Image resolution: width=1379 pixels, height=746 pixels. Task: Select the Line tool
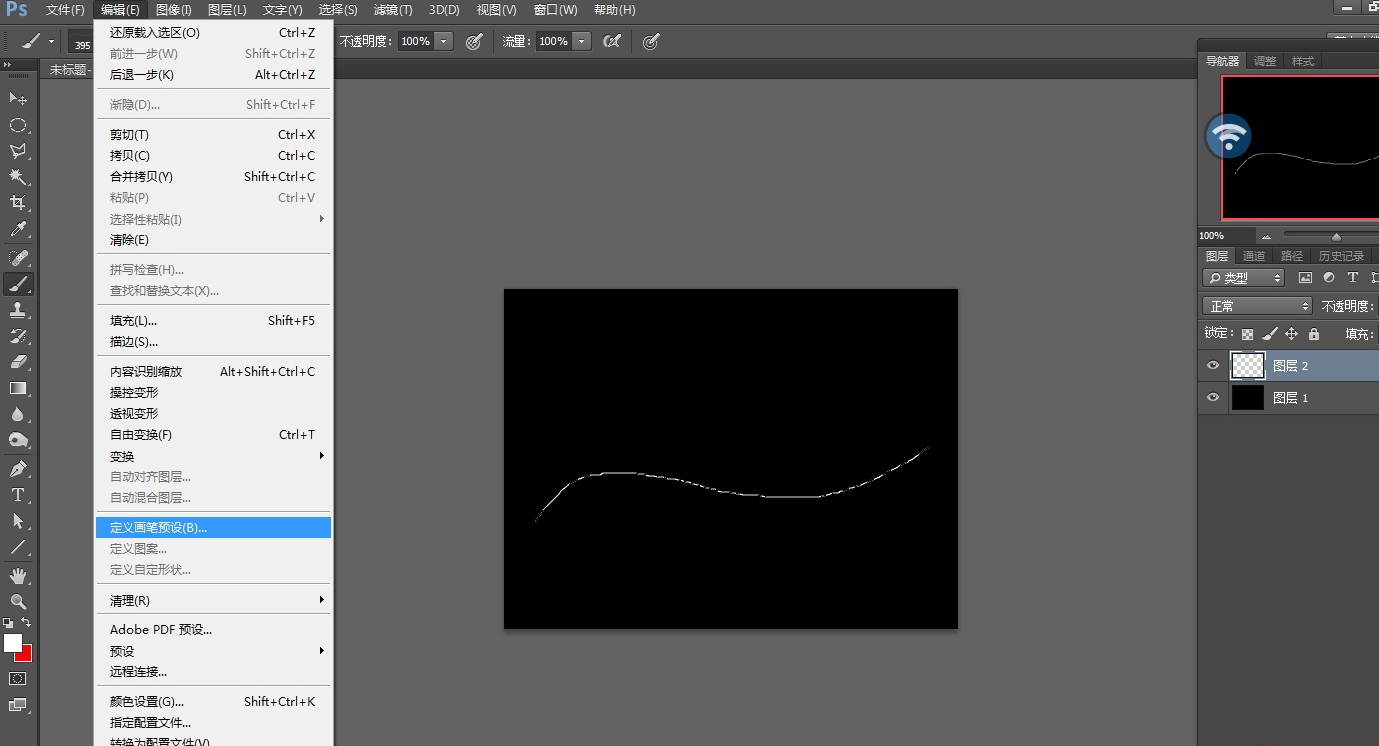click(18, 547)
